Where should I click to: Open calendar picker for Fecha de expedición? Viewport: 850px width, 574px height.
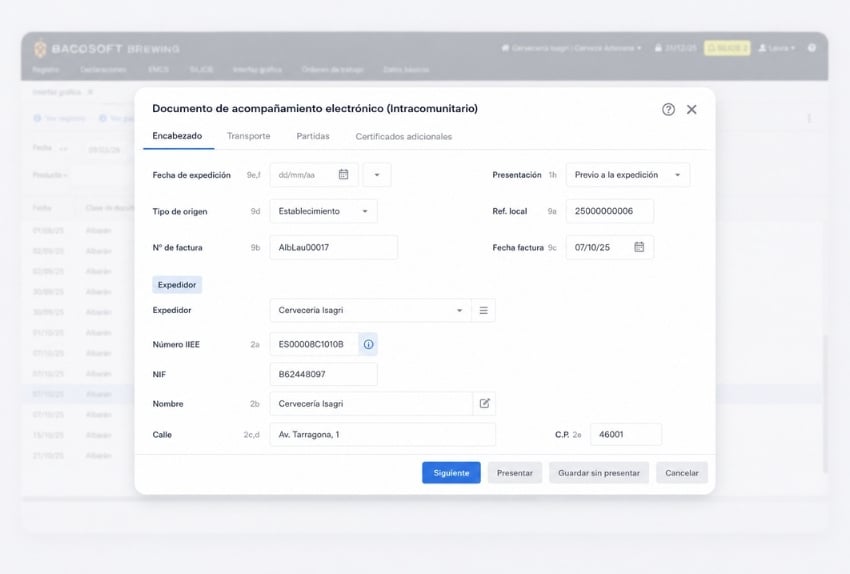click(x=343, y=175)
